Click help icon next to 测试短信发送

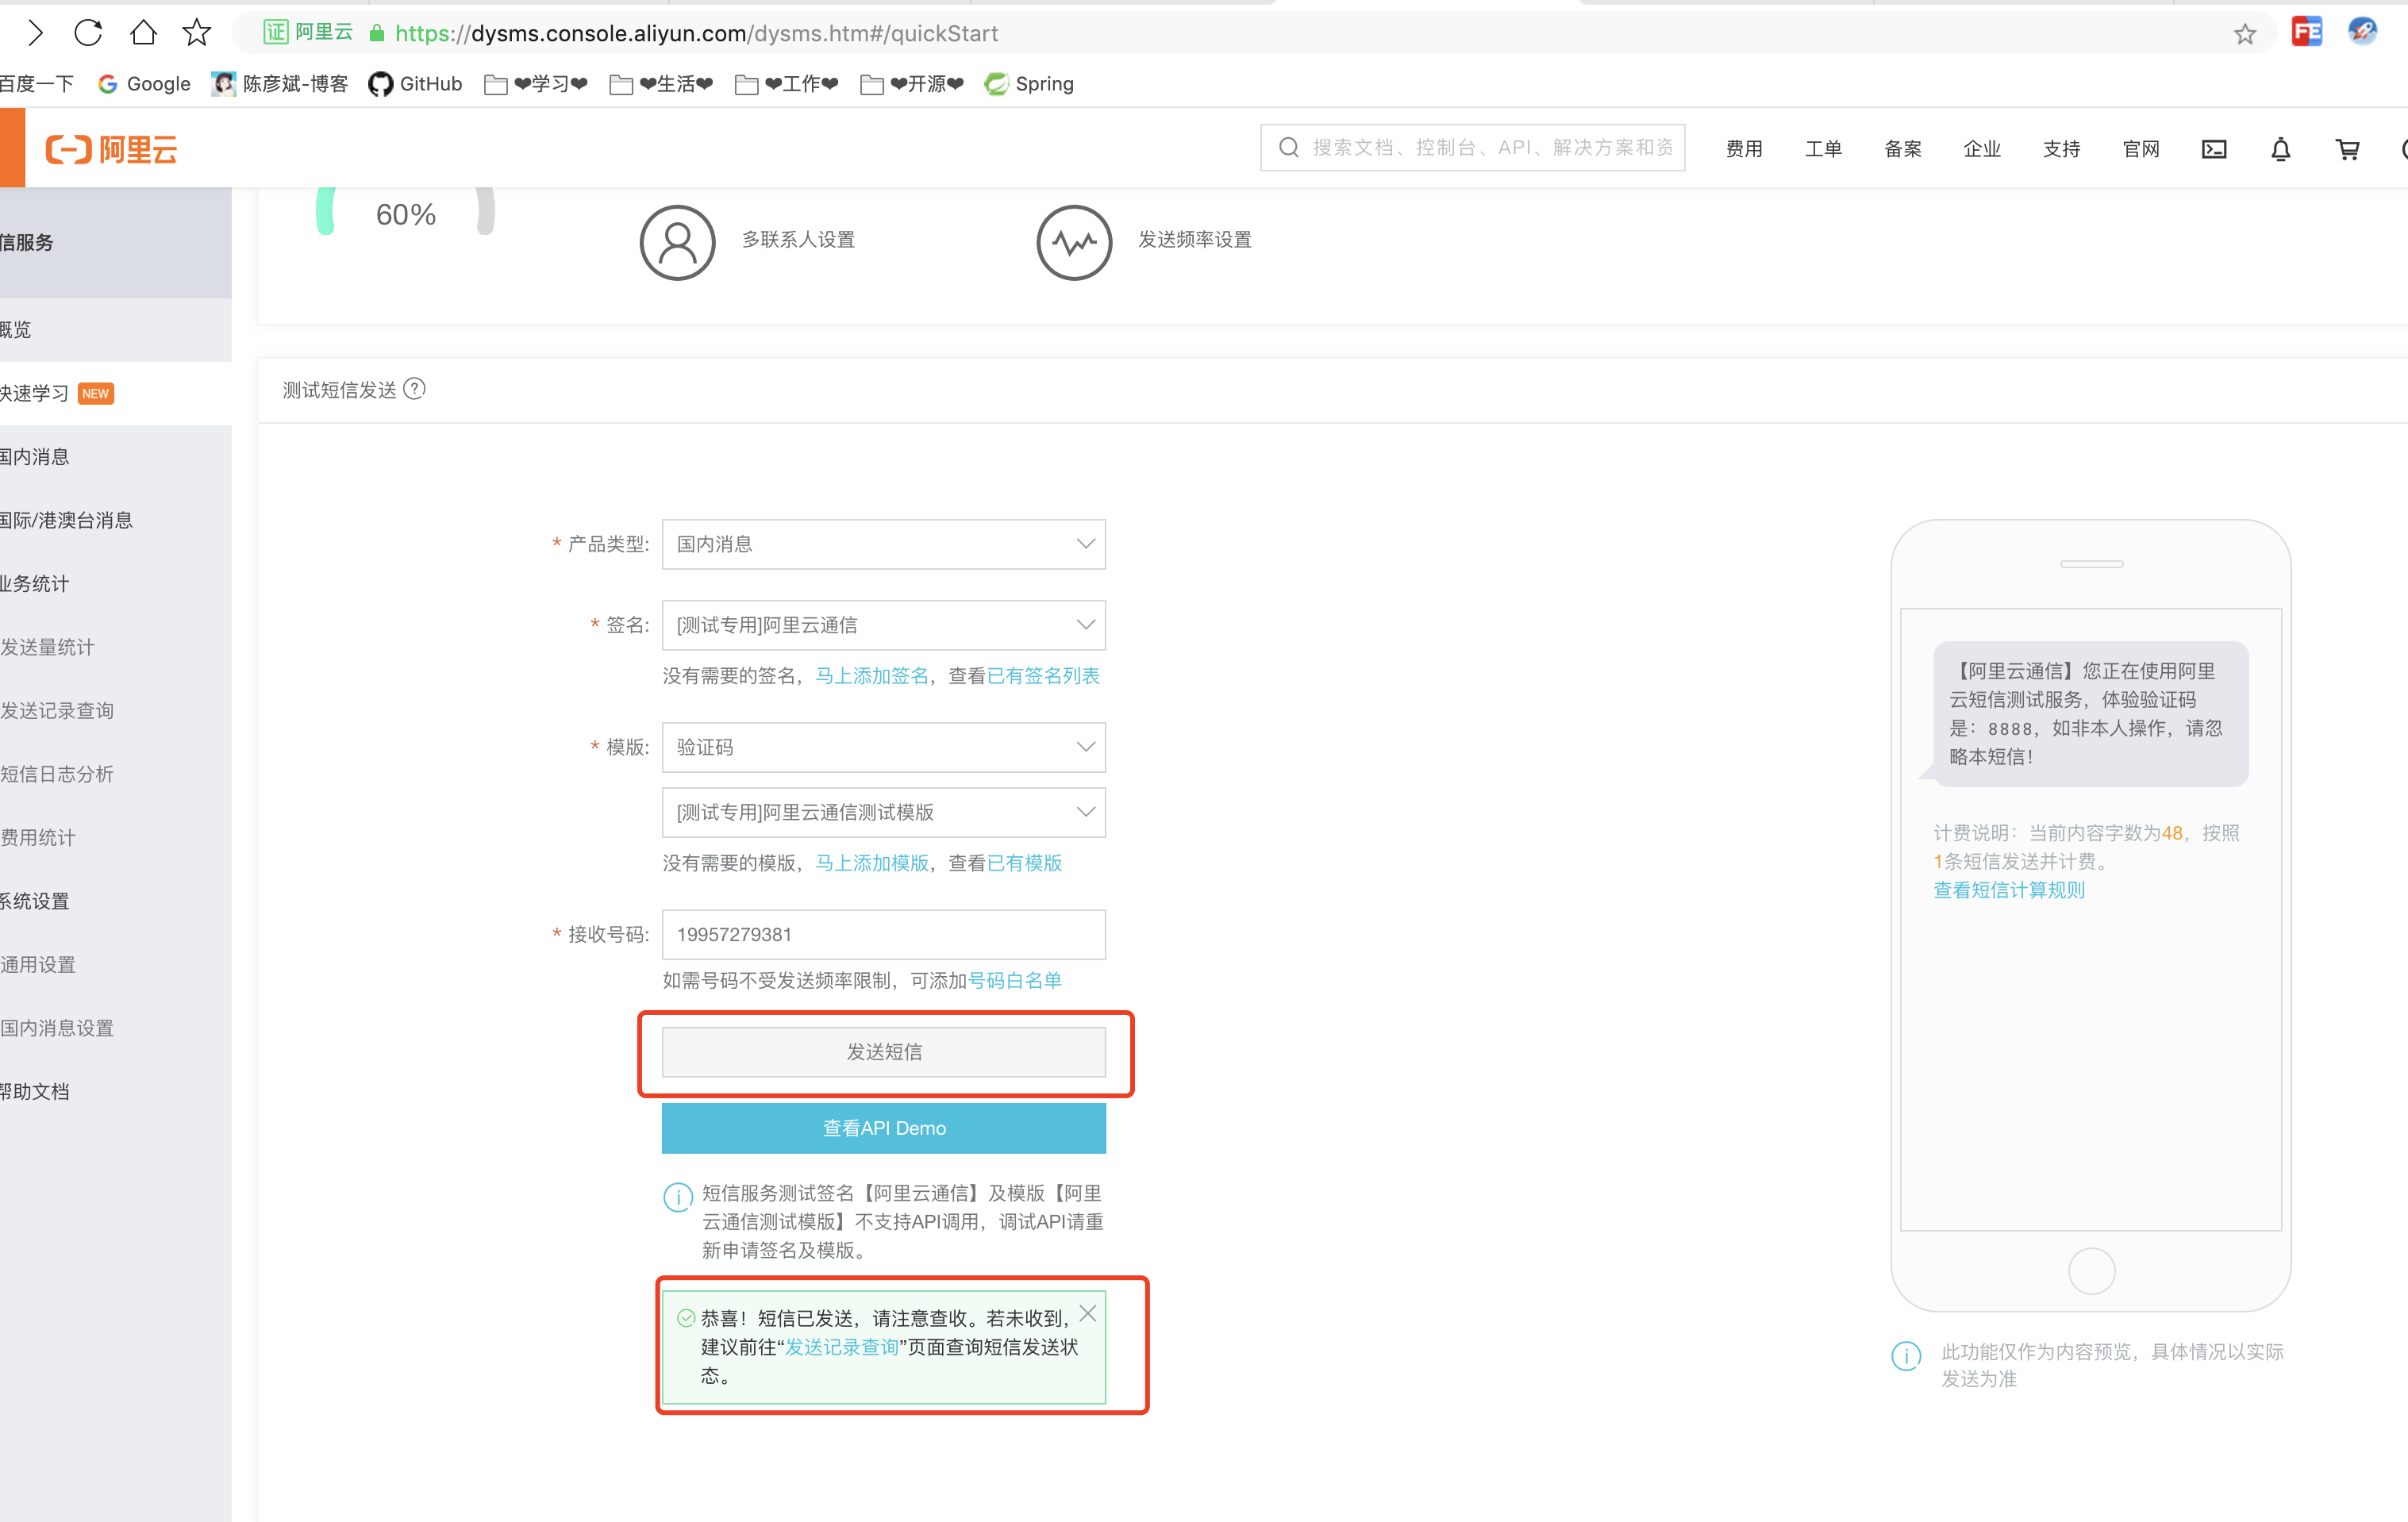[414, 388]
